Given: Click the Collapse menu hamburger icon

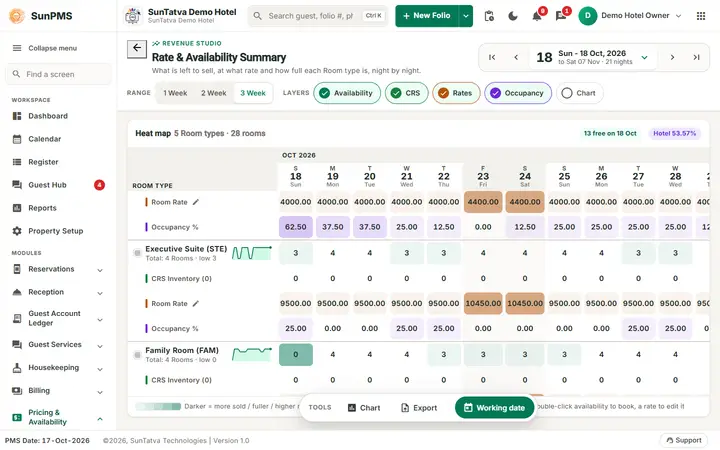Looking at the screenshot, I should pyautogui.click(x=17, y=48).
